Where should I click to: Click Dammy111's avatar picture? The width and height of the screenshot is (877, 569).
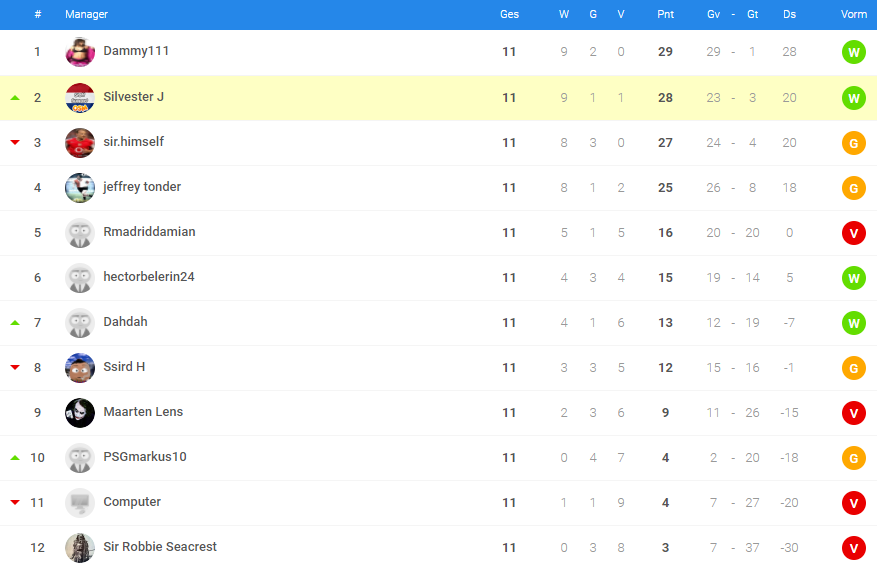pyautogui.click(x=80, y=52)
